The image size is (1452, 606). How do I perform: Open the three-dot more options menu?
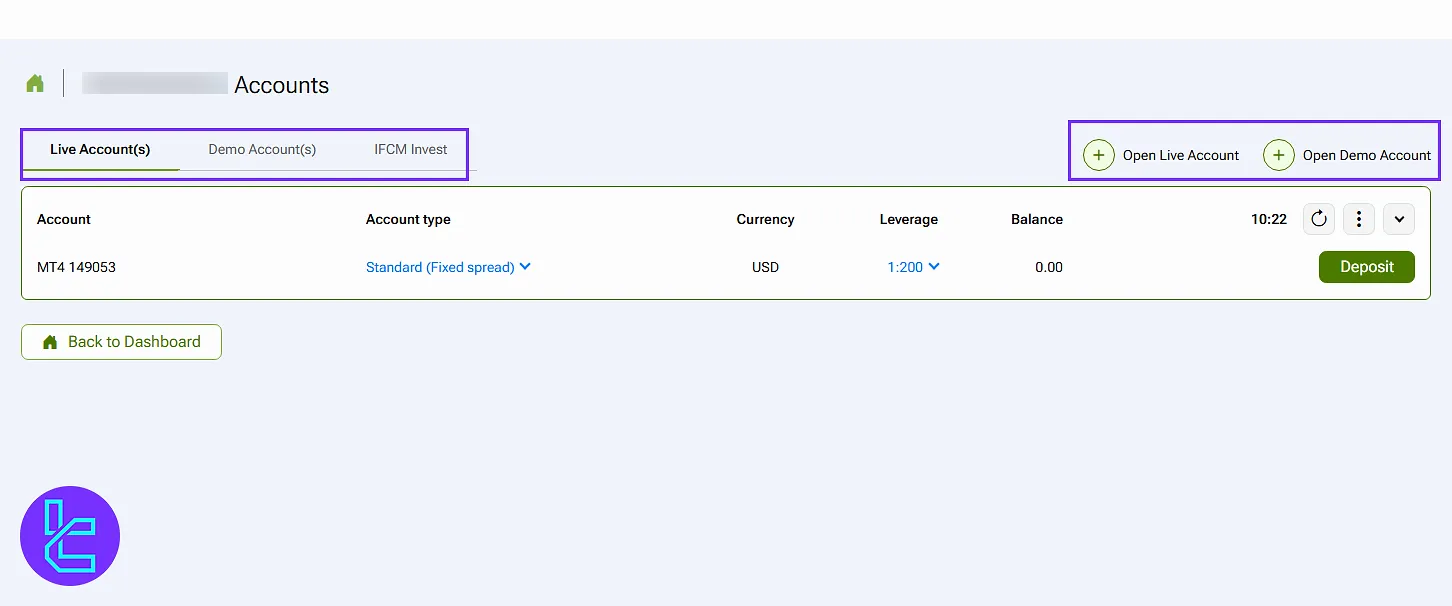tap(1359, 219)
